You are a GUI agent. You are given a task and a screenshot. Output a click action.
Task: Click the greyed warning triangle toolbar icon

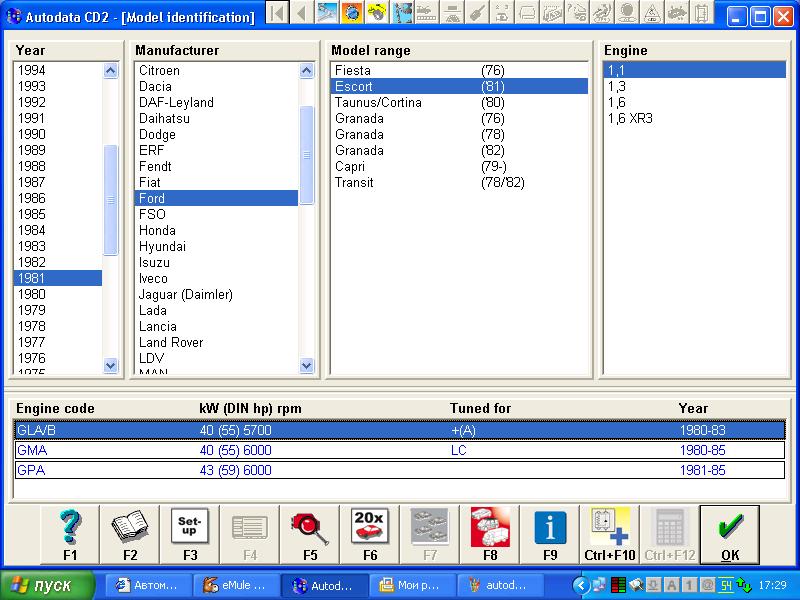point(652,13)
